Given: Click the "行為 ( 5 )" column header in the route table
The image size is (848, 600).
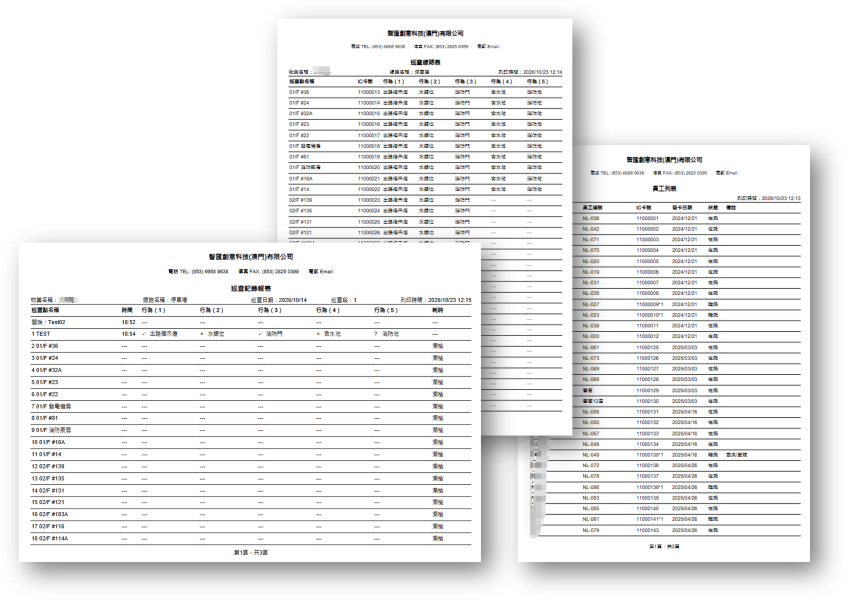Looking at the screenshot, I should tap(537, 81).
